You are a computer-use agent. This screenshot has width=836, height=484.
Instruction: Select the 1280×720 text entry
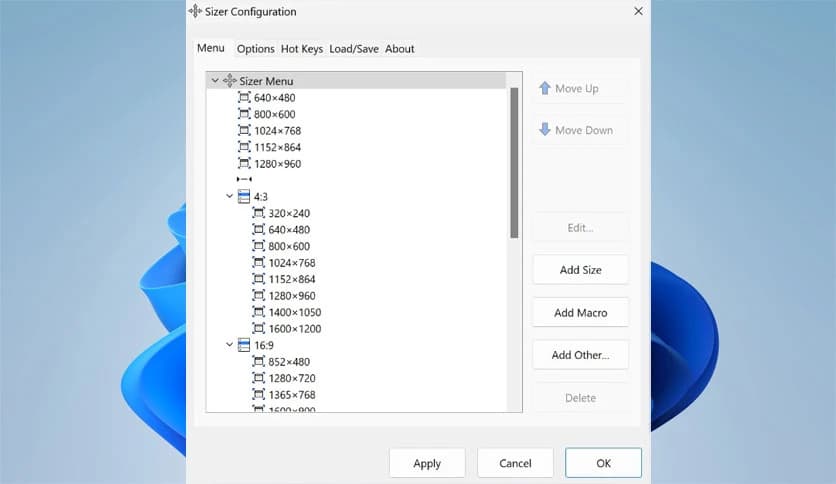[292, 378]
